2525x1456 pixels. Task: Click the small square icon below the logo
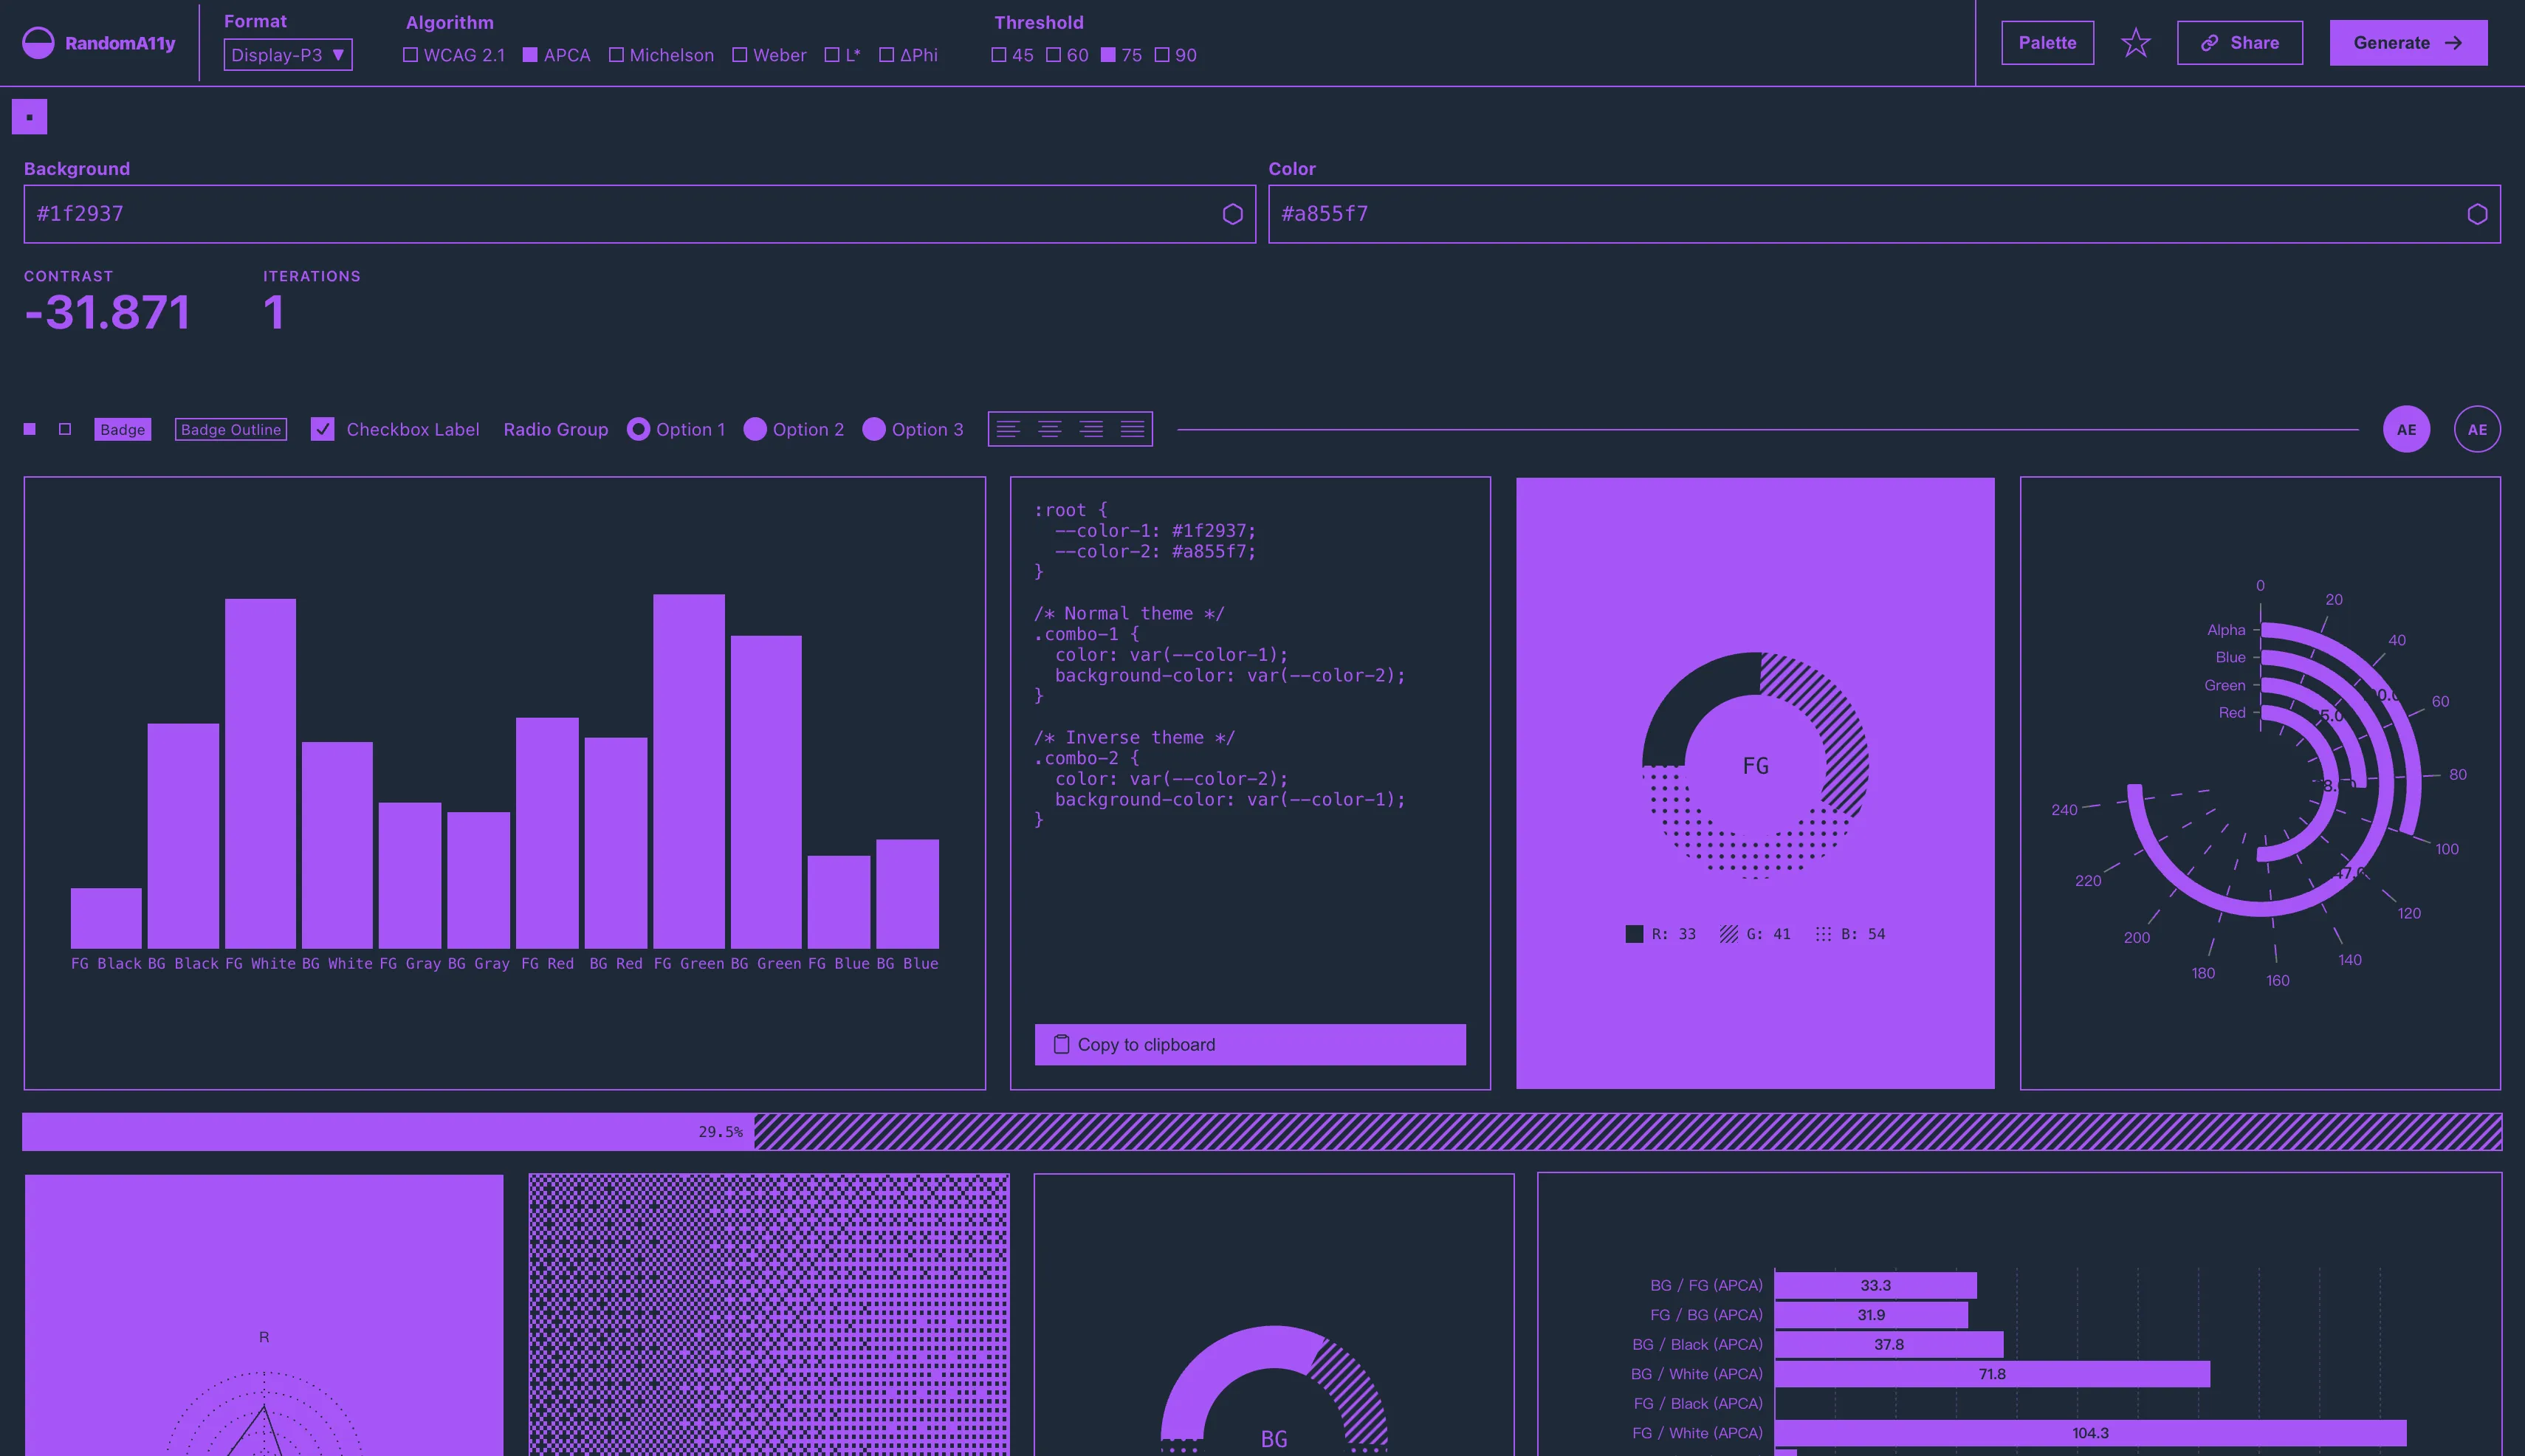point(29,117)
